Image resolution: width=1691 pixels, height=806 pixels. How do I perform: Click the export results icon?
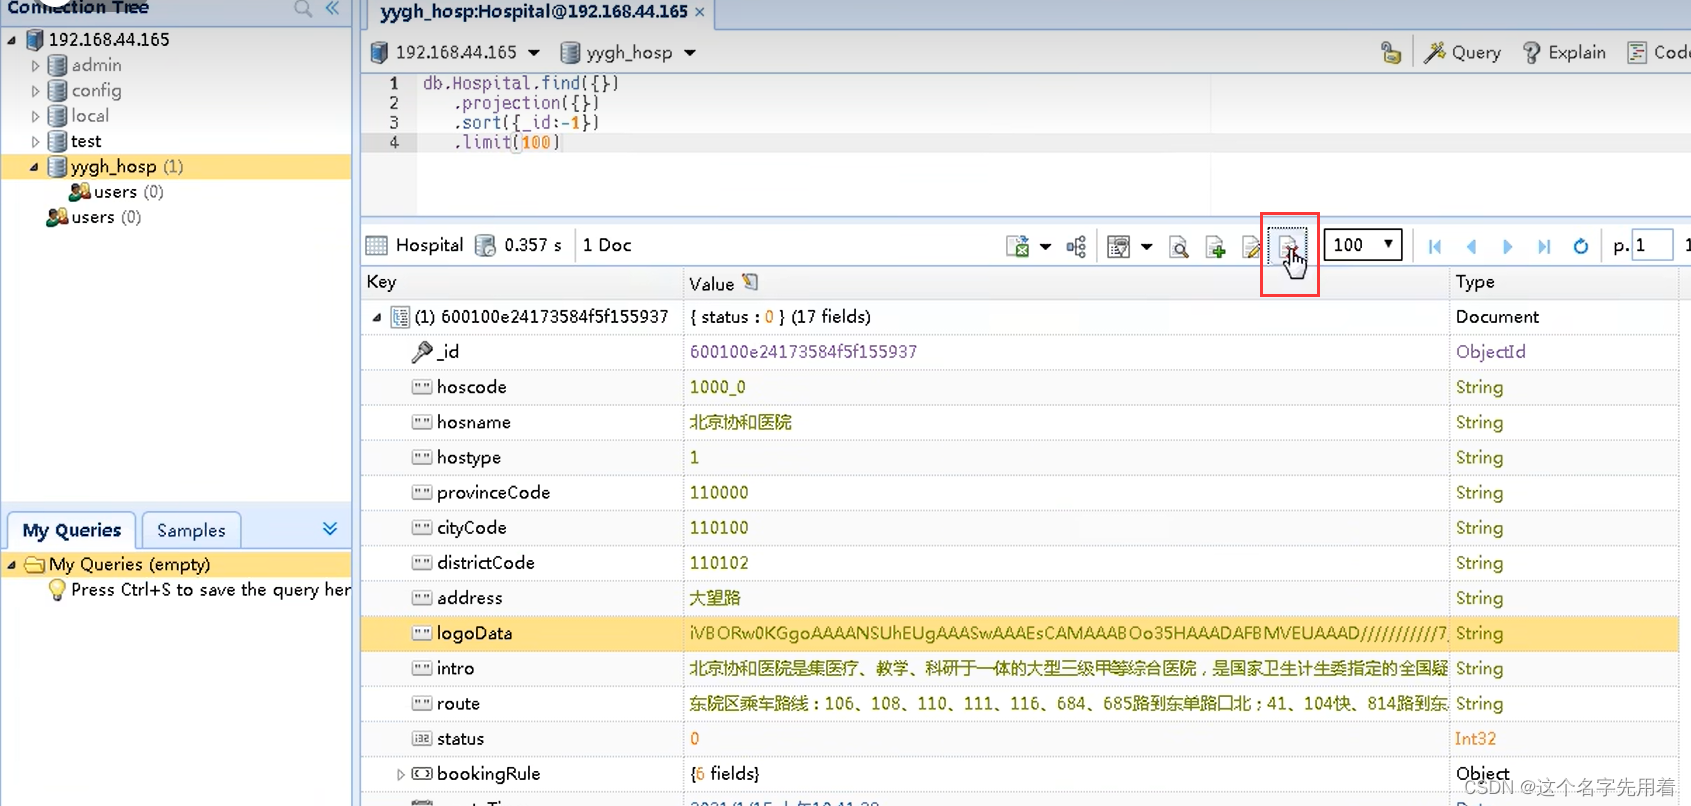click(x=1018, y=246)
